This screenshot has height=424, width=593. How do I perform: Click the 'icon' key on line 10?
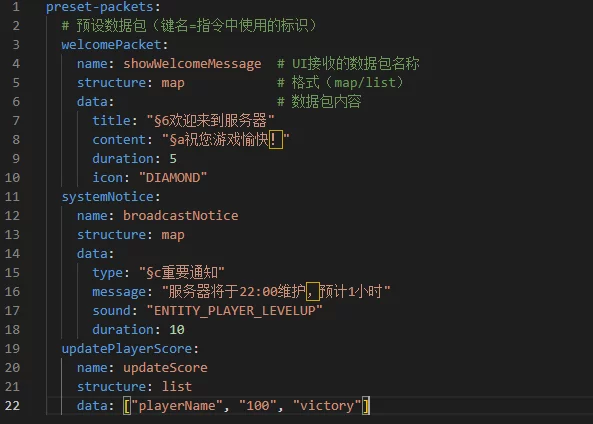tap(108, 177)
